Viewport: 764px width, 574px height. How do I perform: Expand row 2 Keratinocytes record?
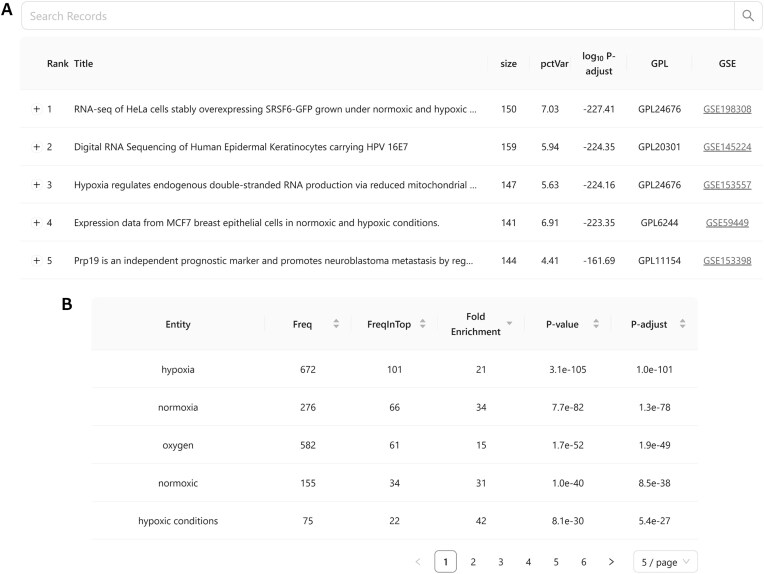(37, 147)
